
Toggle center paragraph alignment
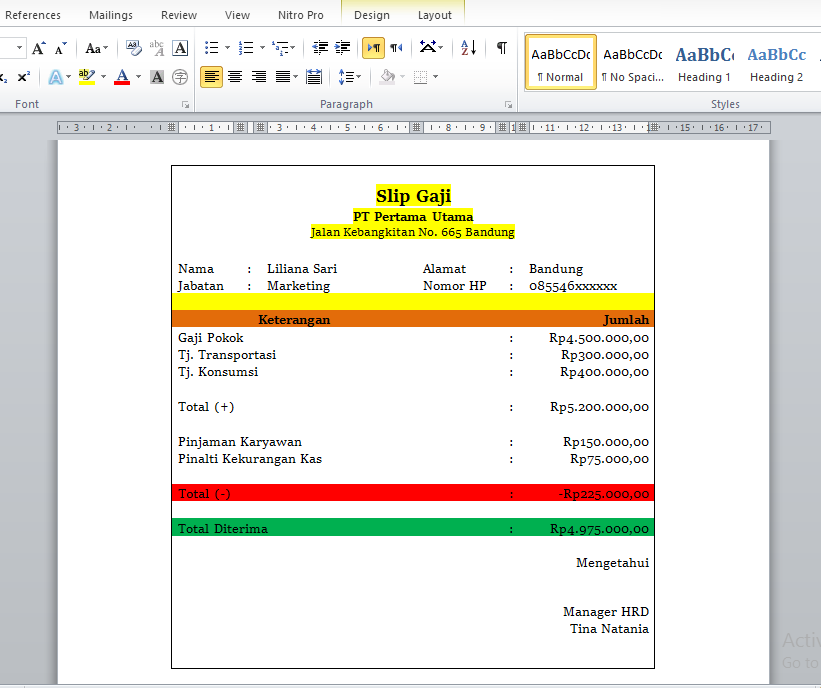(x=236, y=77)
